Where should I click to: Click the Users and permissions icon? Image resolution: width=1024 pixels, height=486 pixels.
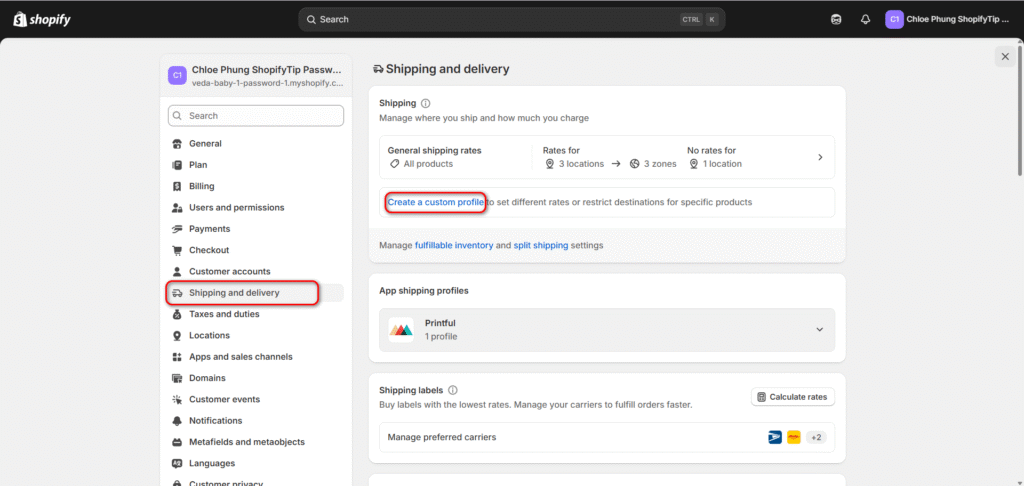[176, 208]
